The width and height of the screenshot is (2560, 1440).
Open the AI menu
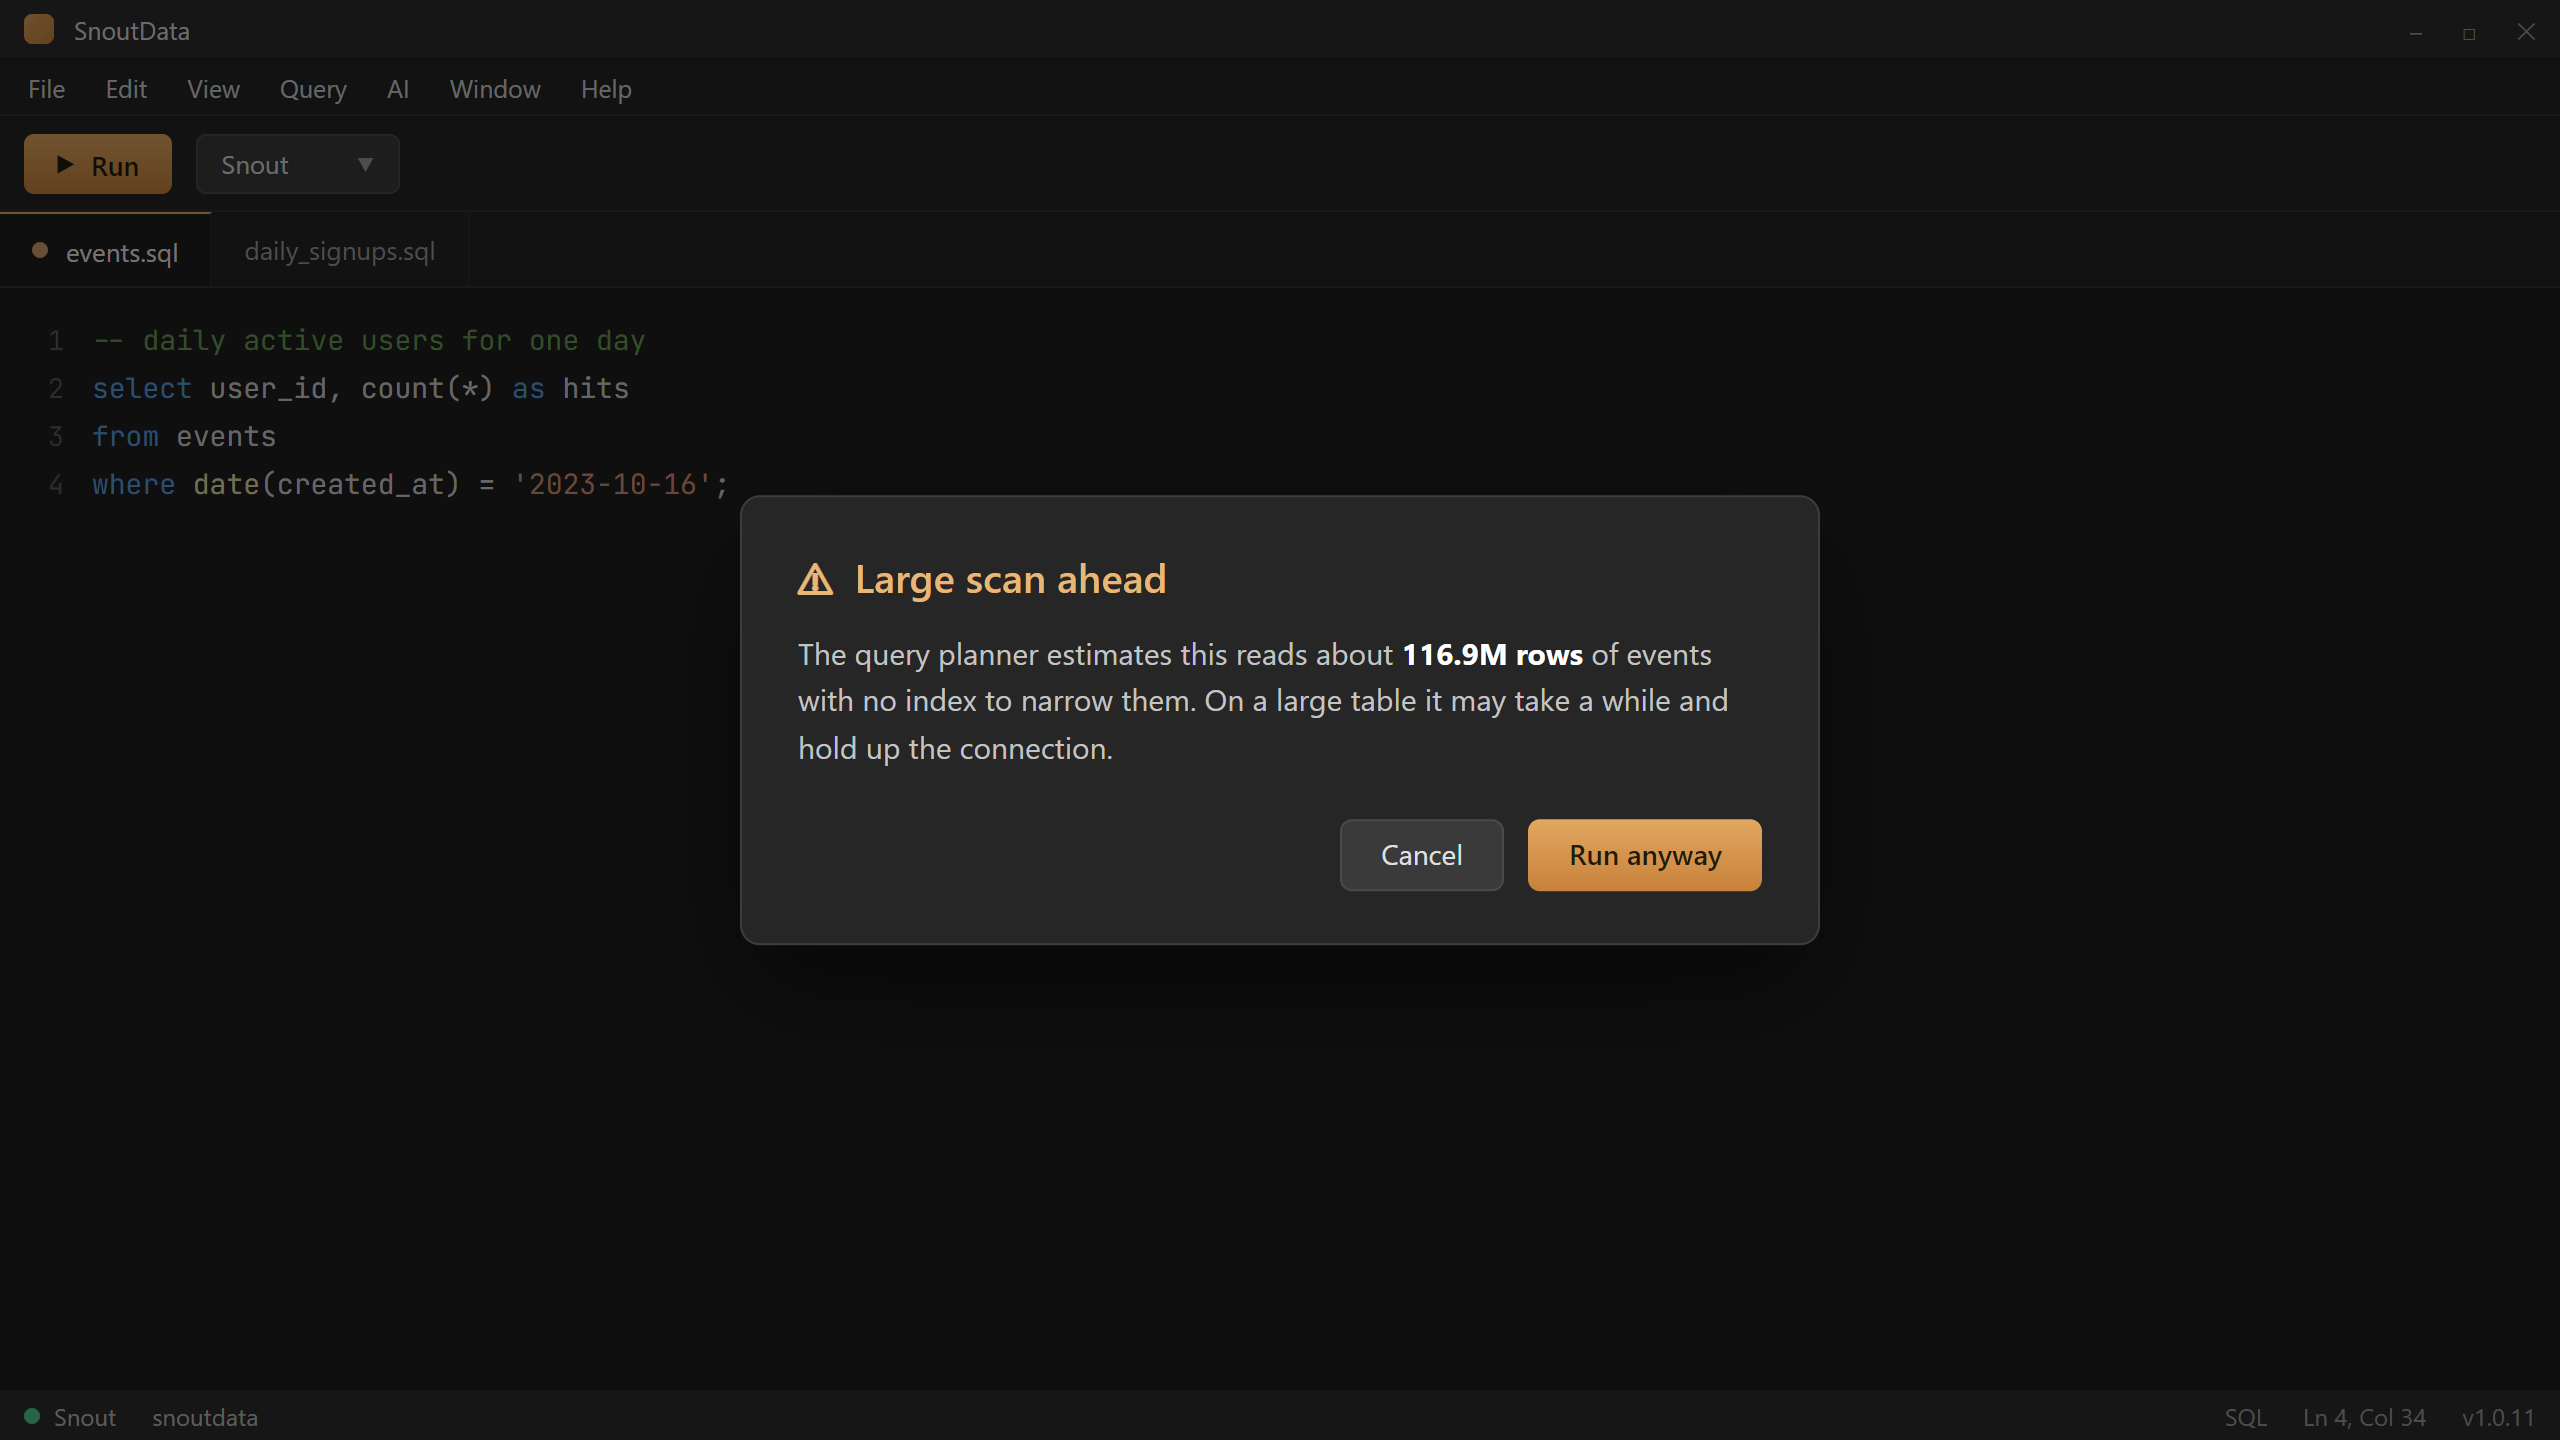pyautogui.click(x=398, y=89)
